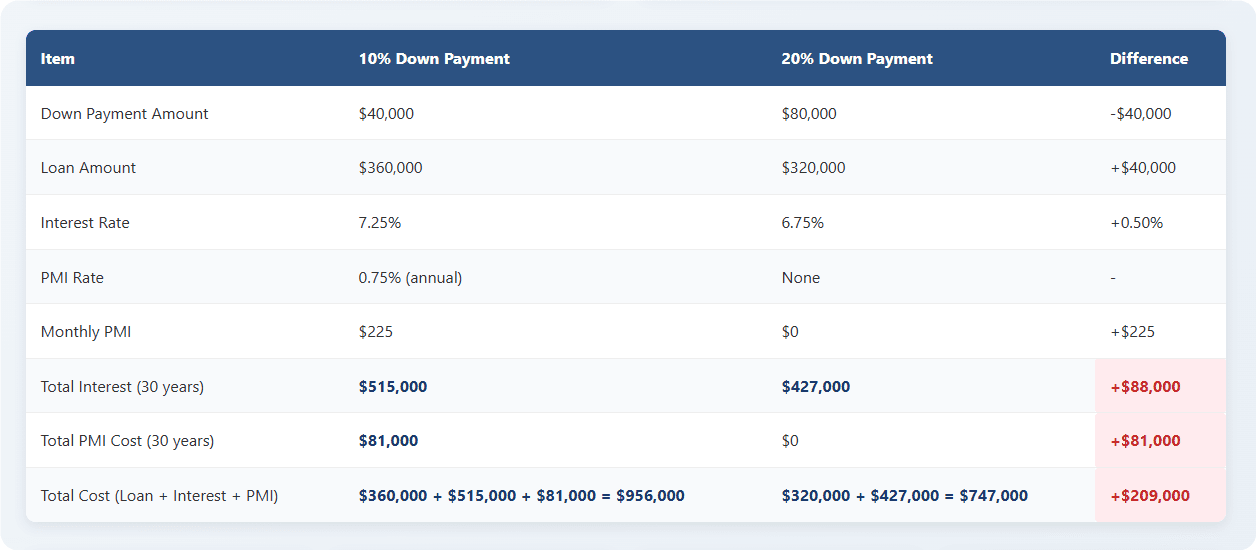Select the Total PMI Cost (30 years) label
The image size is (1256, 550).
(127, 441)
